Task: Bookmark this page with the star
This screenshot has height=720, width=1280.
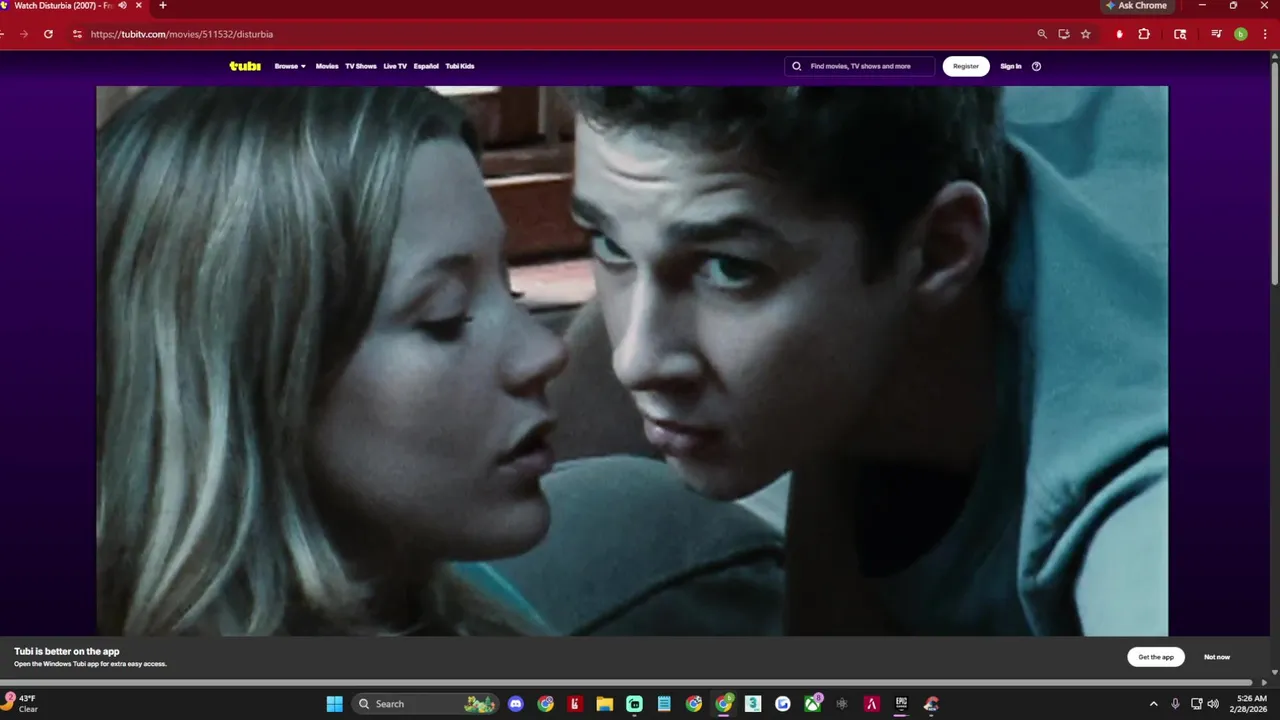Action: pyautogui.click(x=1086, y=34)
